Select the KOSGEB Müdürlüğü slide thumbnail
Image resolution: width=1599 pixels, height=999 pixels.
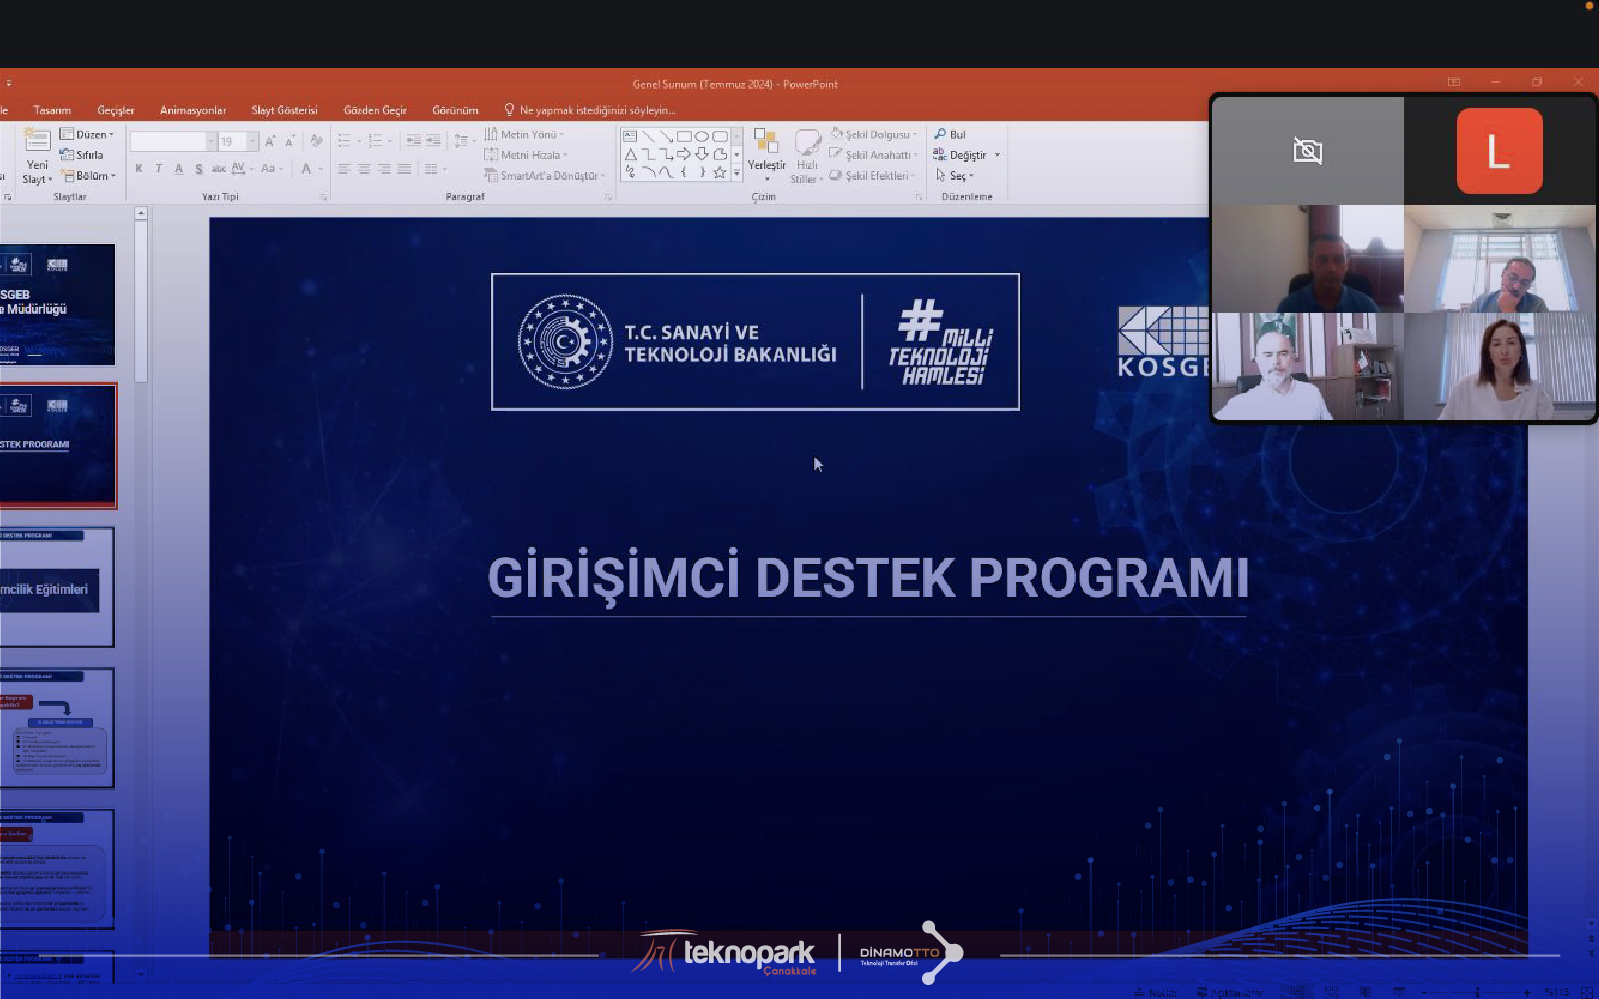[x=57, y=304]
